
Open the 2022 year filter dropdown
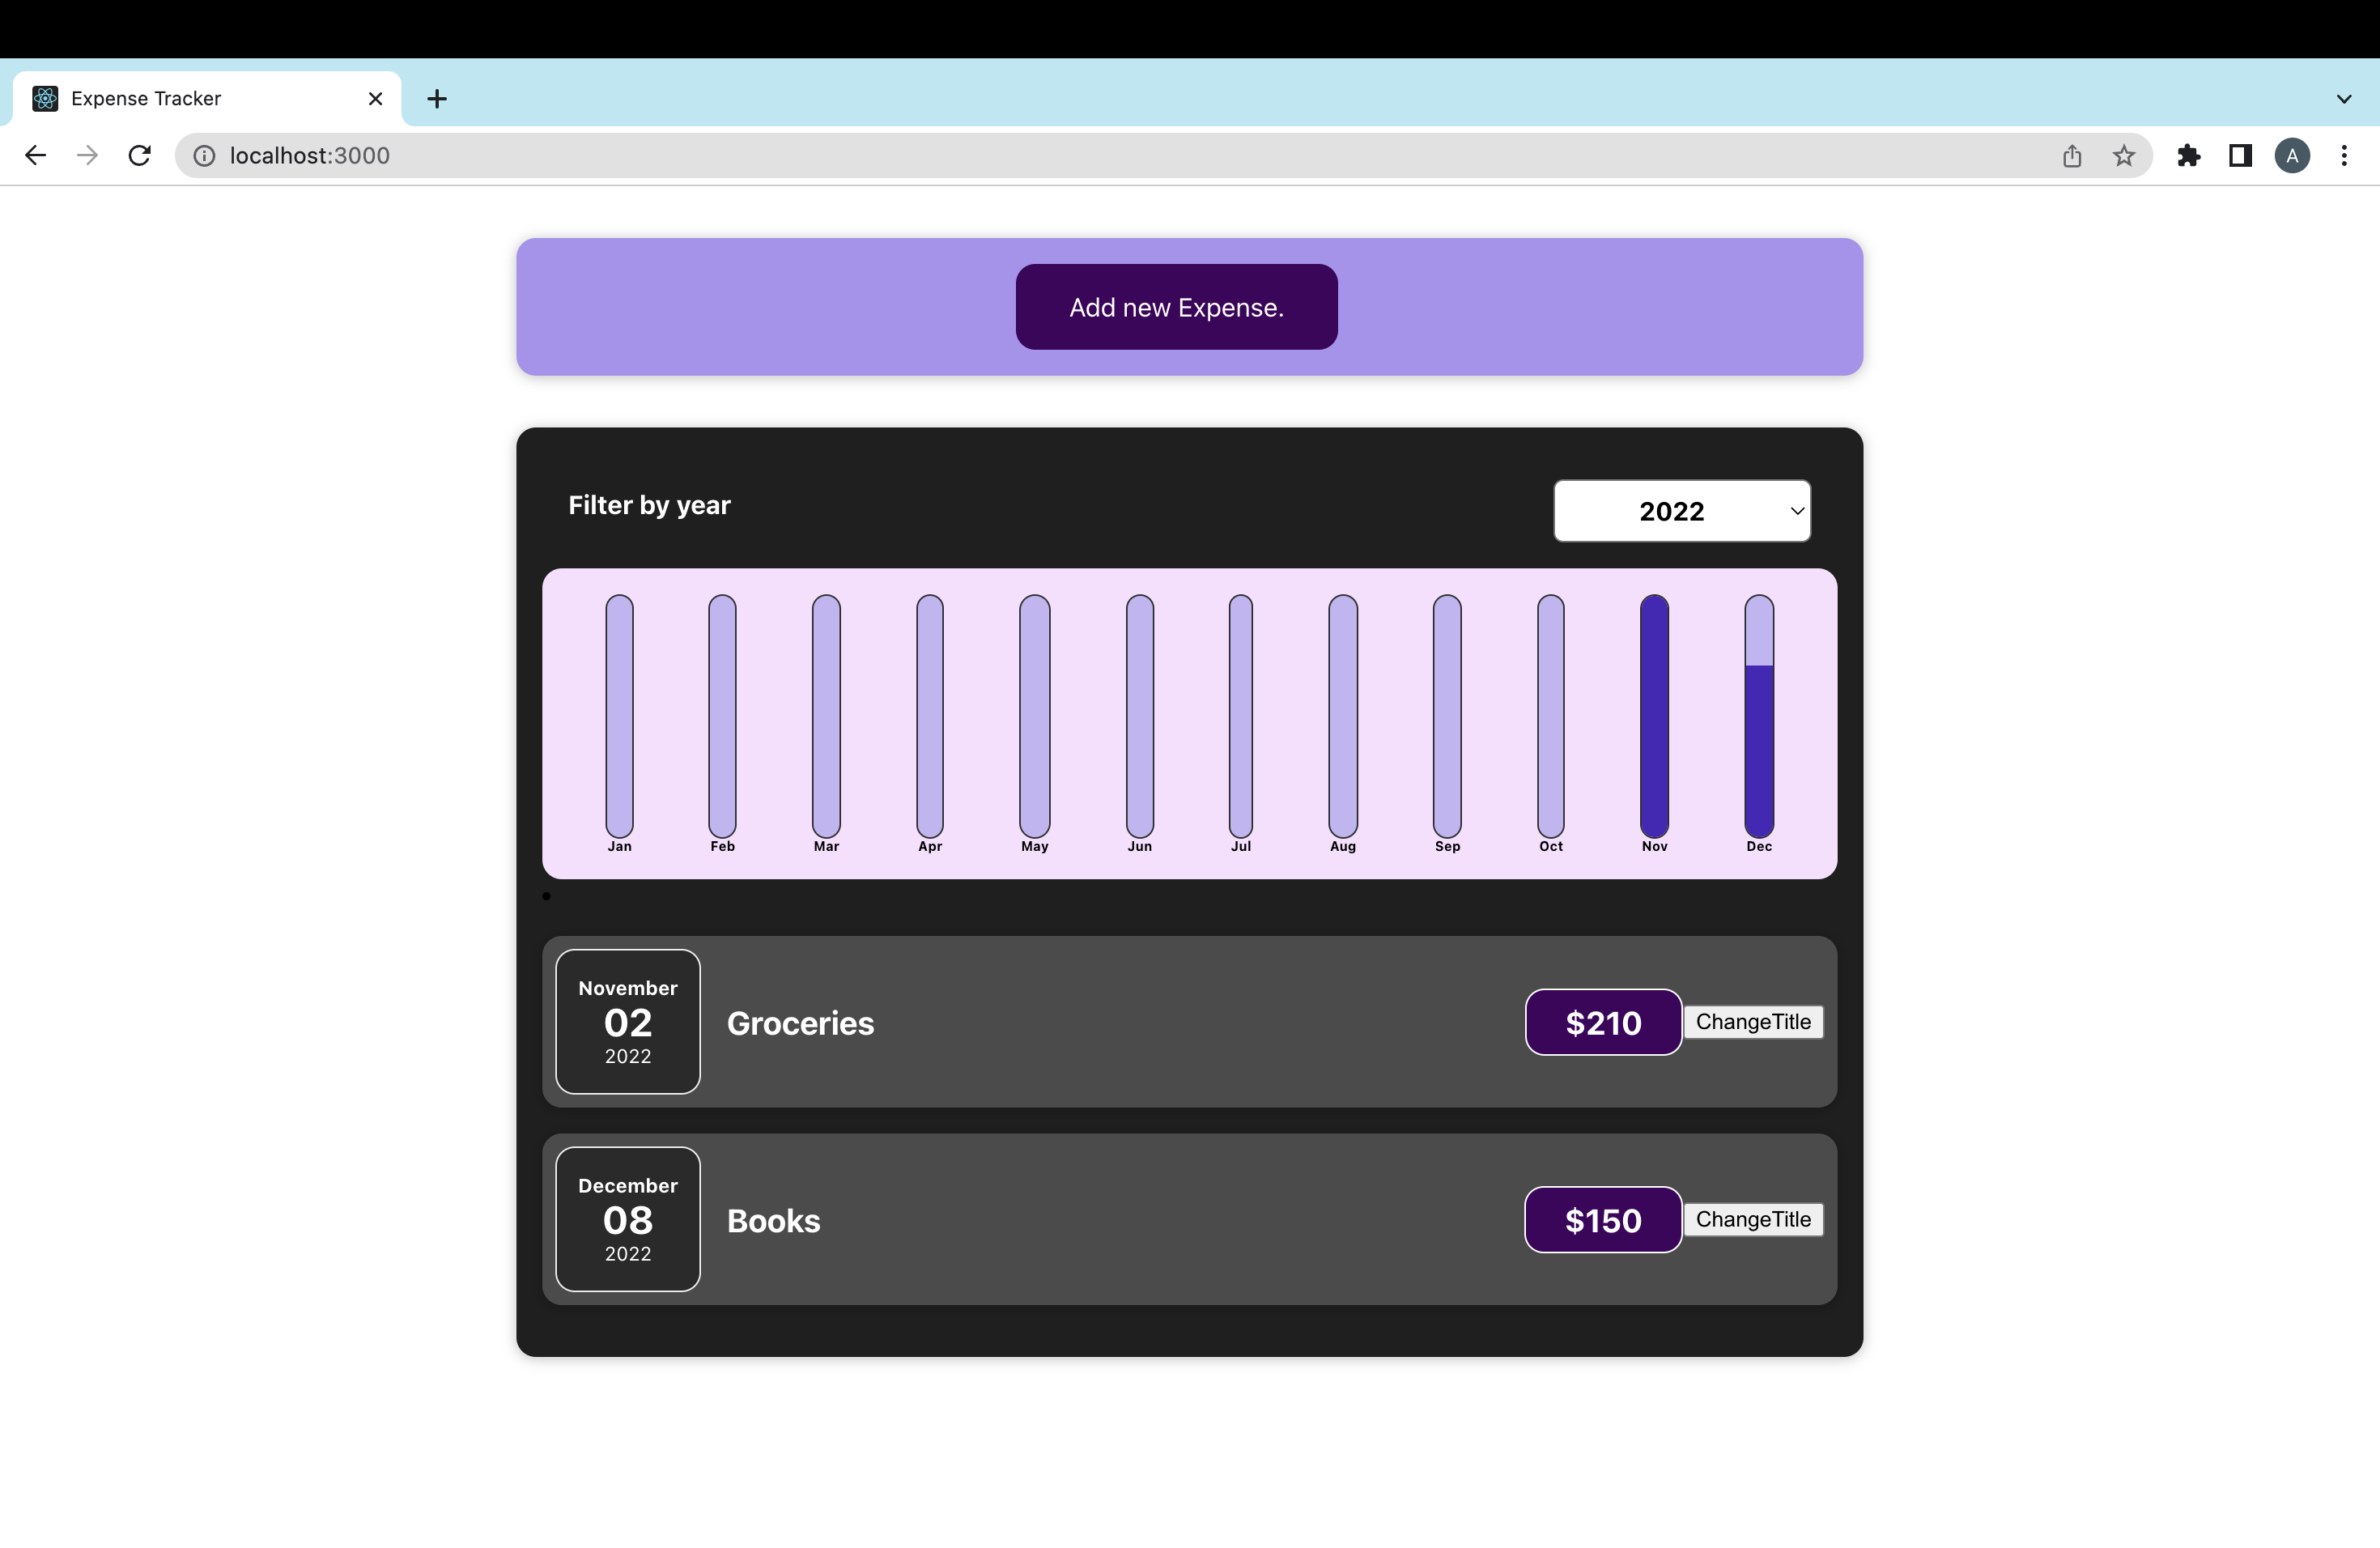click(x=1682, y=511)
